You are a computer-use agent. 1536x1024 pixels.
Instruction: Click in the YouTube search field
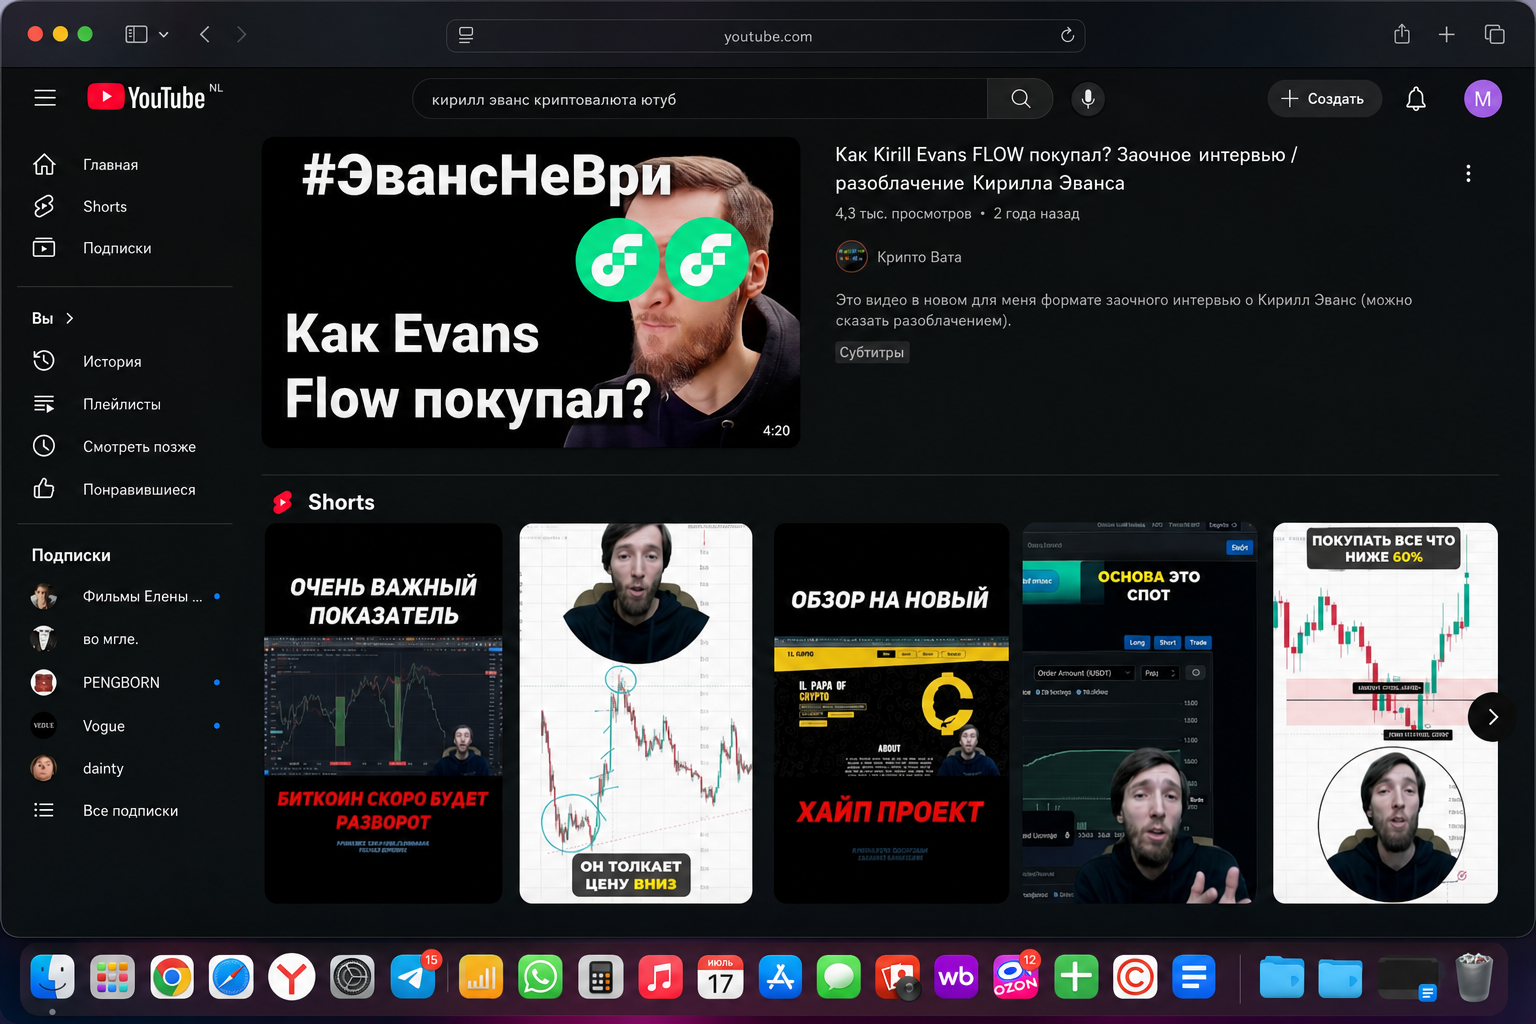tap(700, 99)
